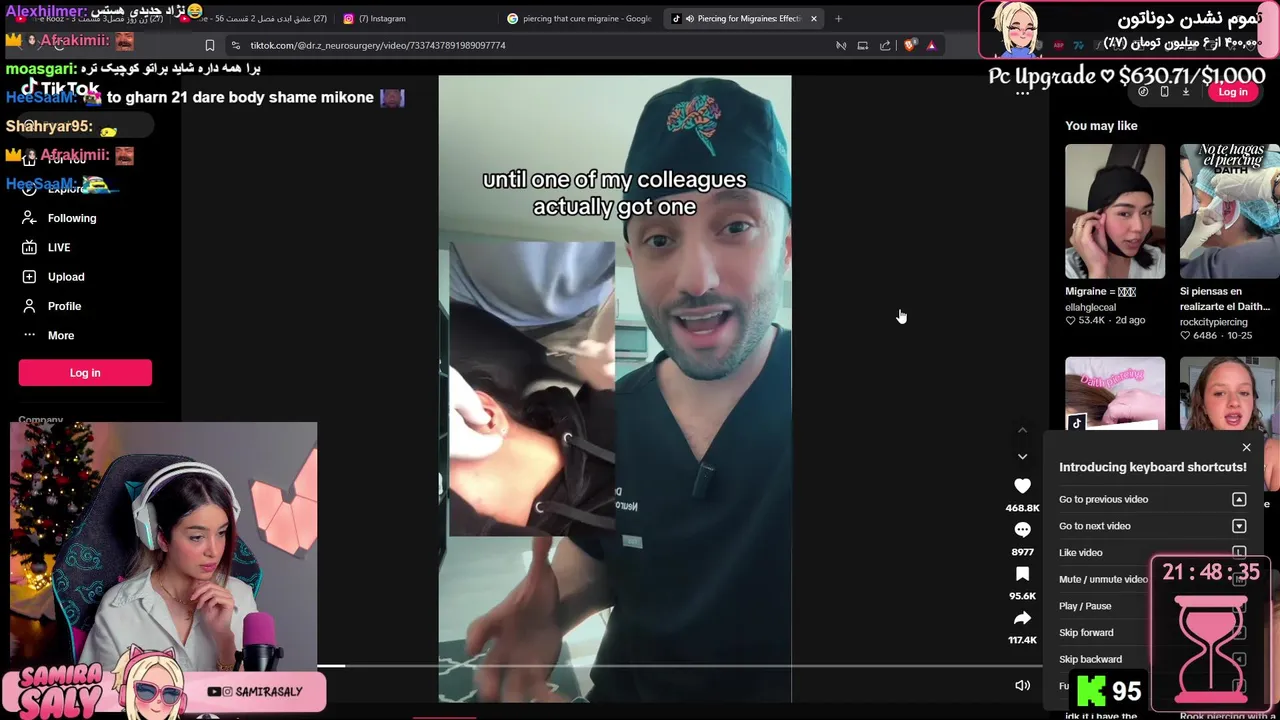Image resolution: width=1280 pixels, height=720 pixels.
Task: Share the video using the arrow icon
Action: (x=1022, y=618)
